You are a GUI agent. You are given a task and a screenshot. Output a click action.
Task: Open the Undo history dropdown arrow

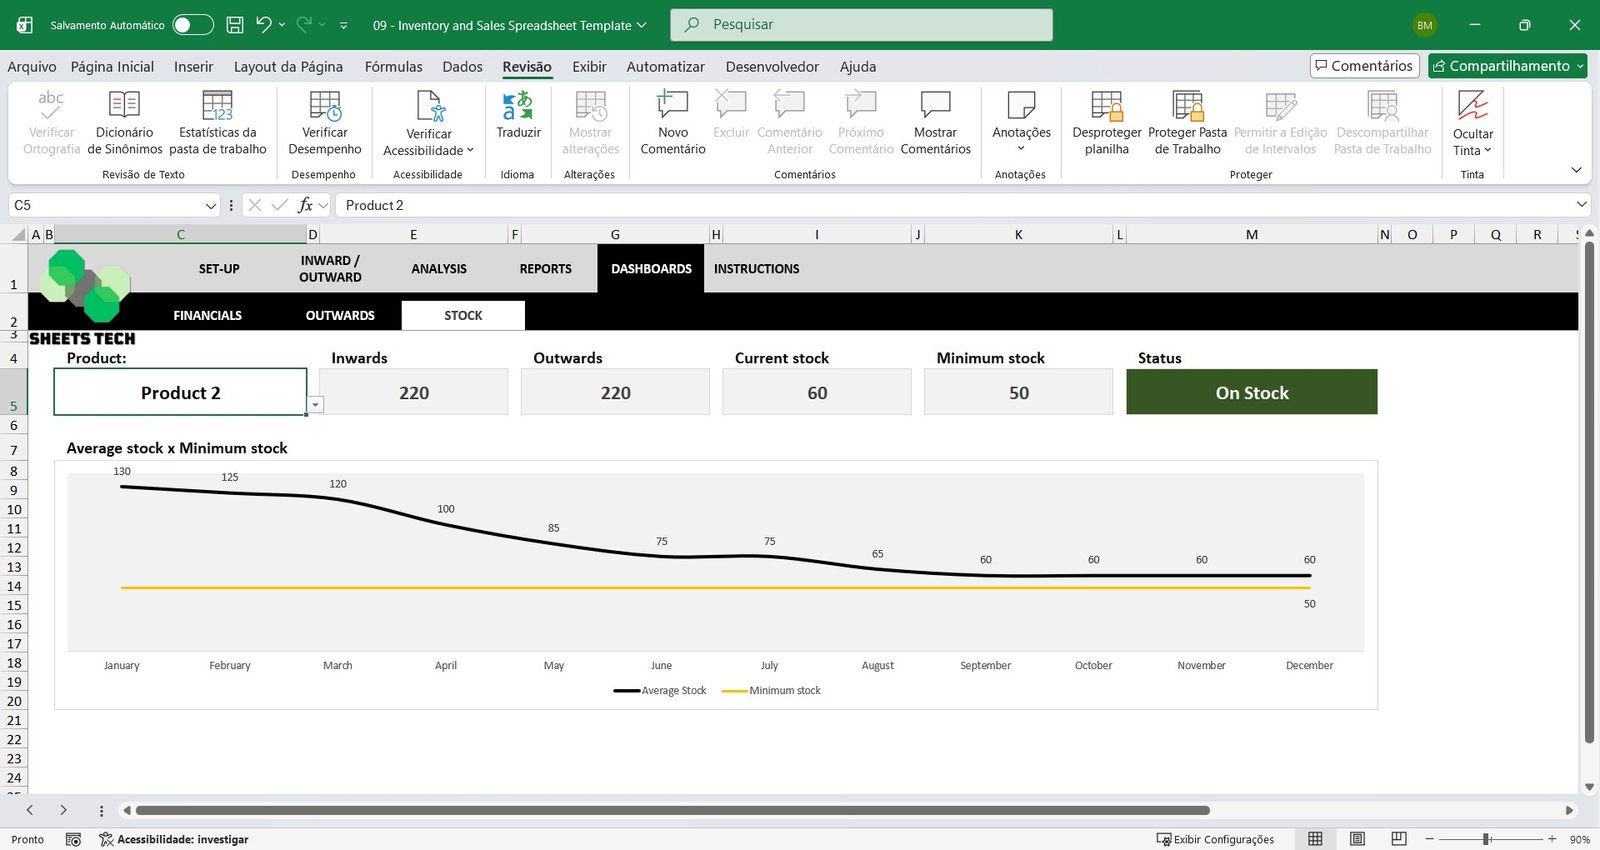[x=282, y=25]
